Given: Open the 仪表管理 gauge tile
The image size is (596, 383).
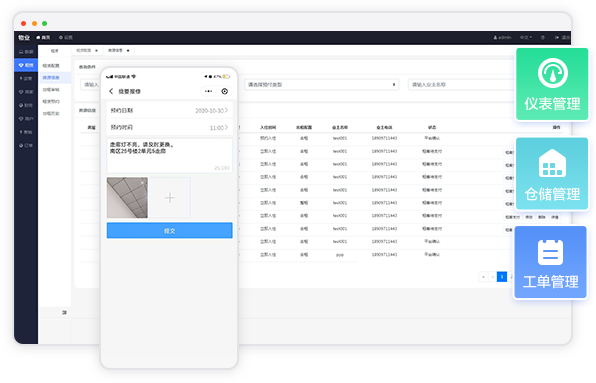Looking at the screenshot, I should coord(552,84).
